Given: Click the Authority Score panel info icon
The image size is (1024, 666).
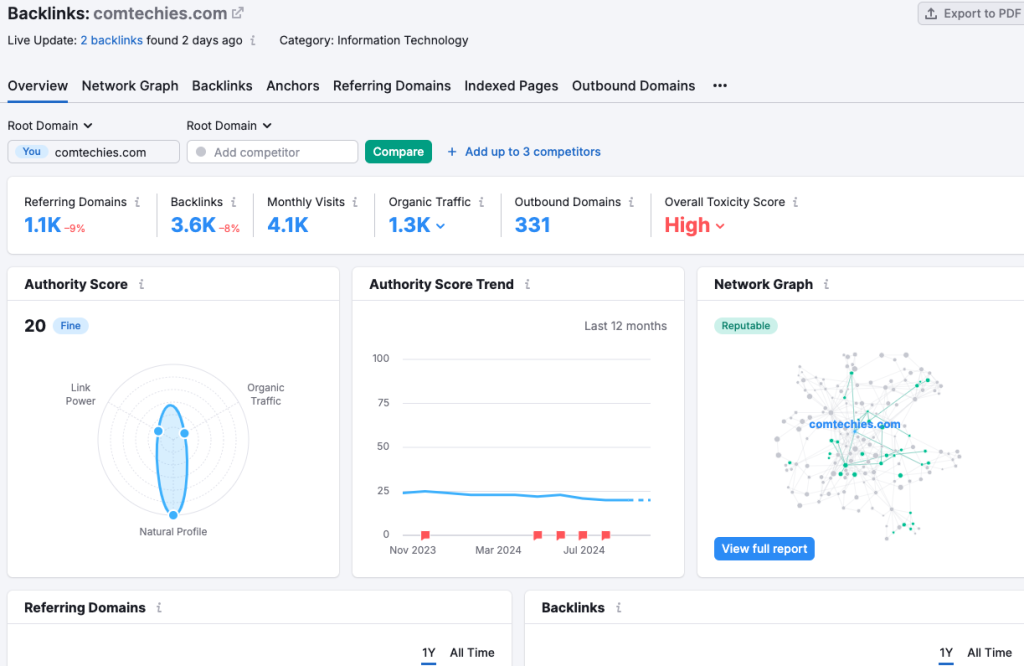Looking at the screenshot, I should [142, 285].
